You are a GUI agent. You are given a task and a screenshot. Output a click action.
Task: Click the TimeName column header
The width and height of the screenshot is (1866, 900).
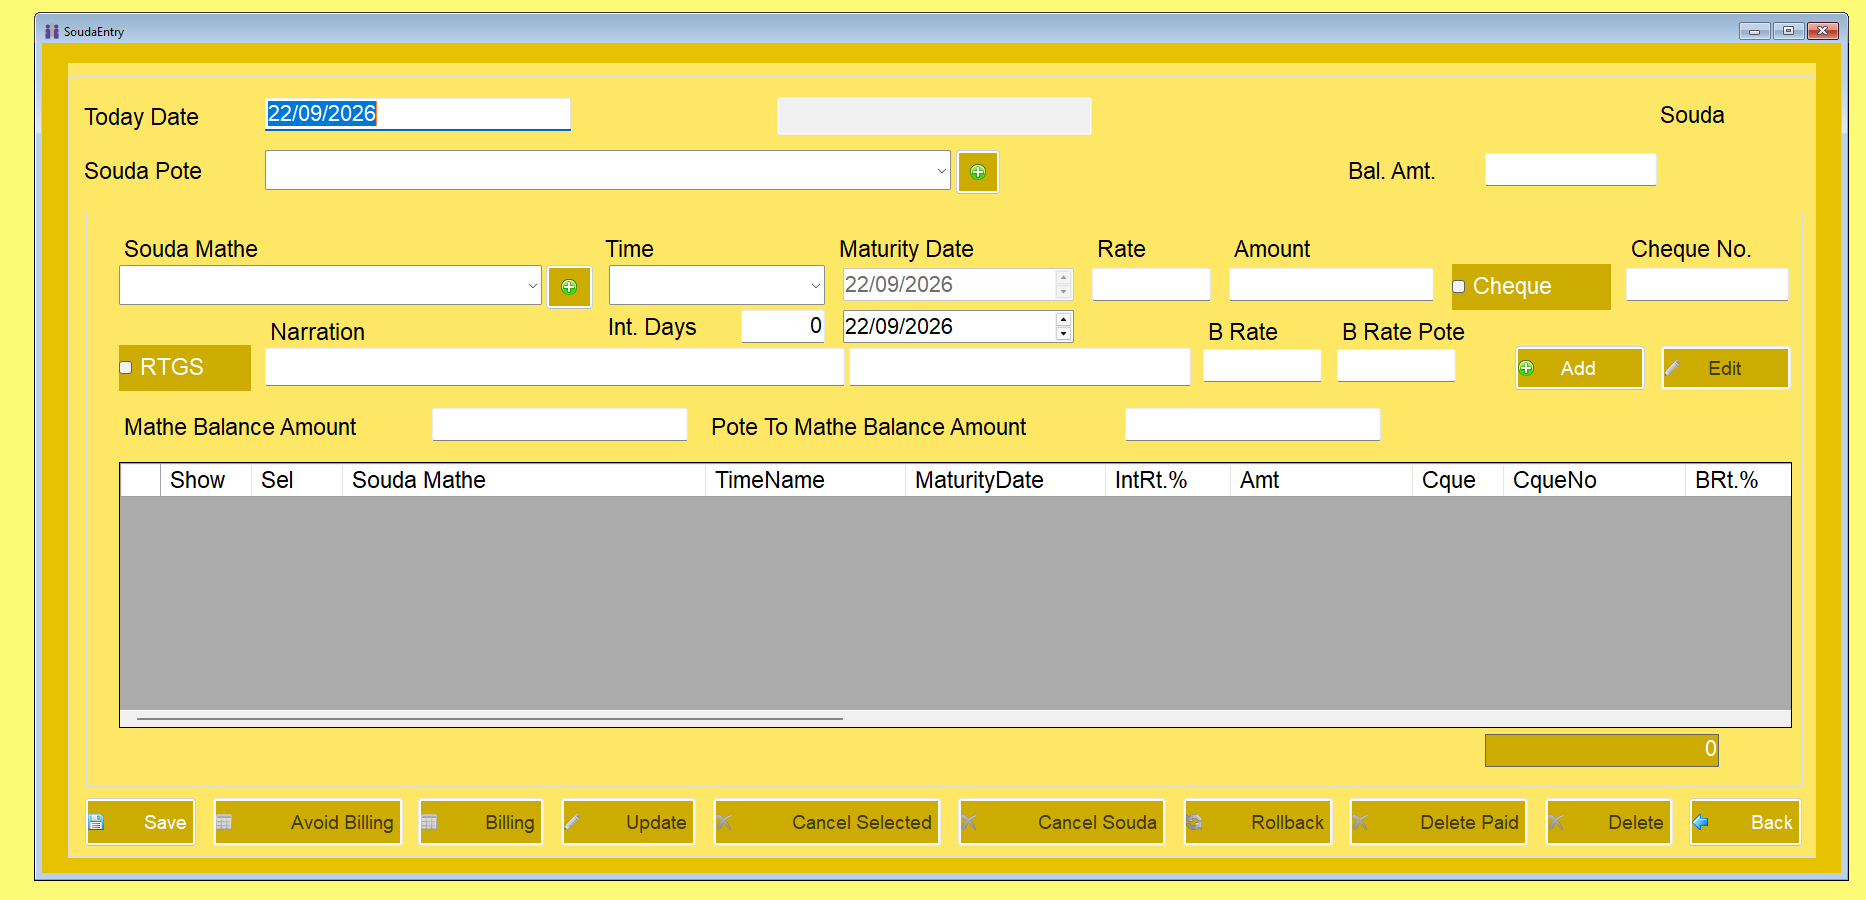[x=806, y=480]
